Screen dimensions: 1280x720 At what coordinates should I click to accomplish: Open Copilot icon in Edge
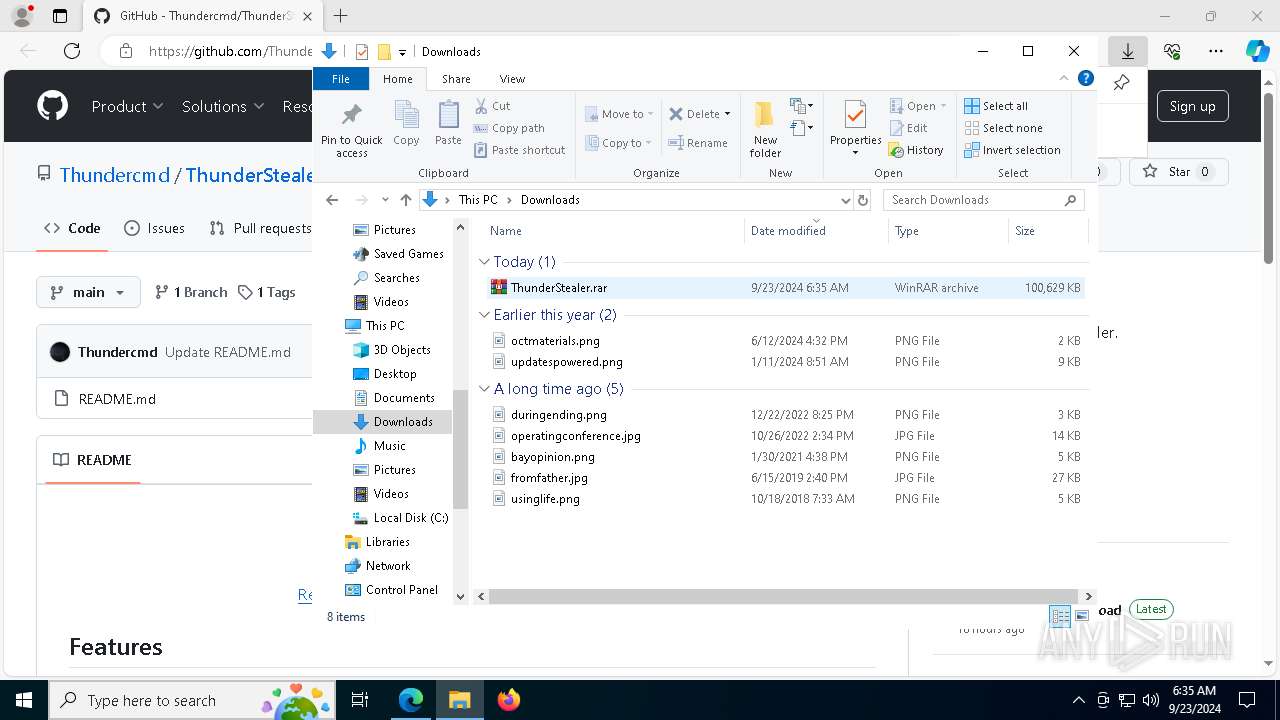[1257, 51]
